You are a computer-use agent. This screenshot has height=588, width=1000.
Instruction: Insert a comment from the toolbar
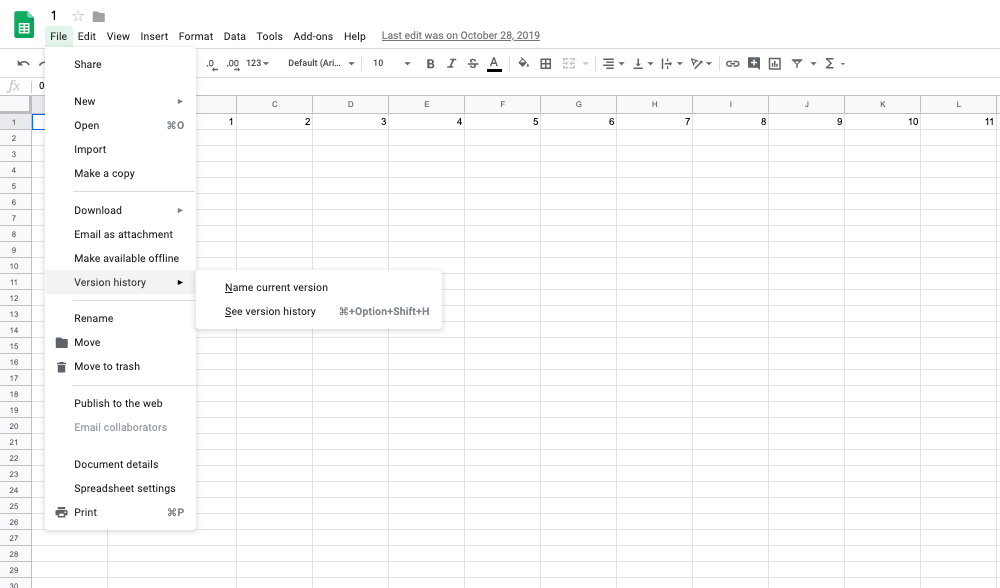[754, 63]
